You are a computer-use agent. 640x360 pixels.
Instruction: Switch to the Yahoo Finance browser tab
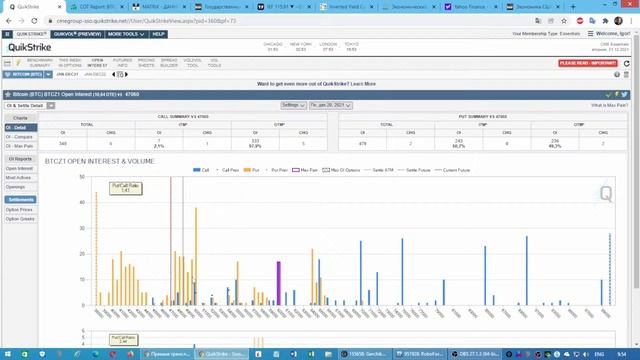click(x=469, y=7)
